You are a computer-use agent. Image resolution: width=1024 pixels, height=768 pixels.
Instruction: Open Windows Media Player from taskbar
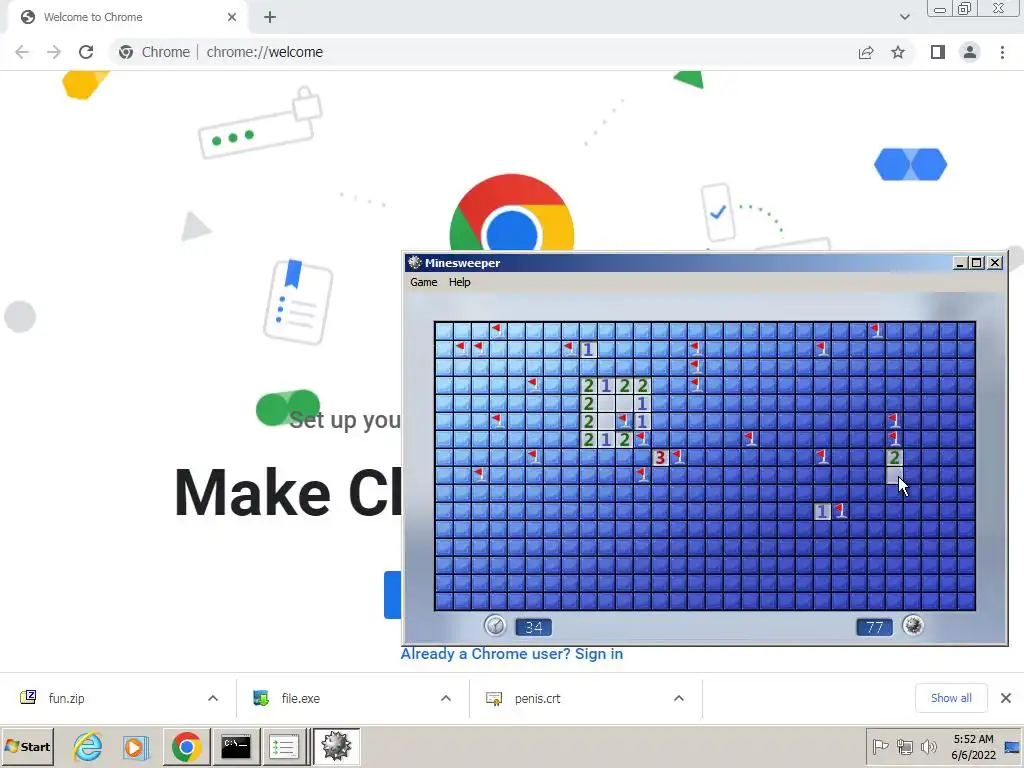point(135,746)
